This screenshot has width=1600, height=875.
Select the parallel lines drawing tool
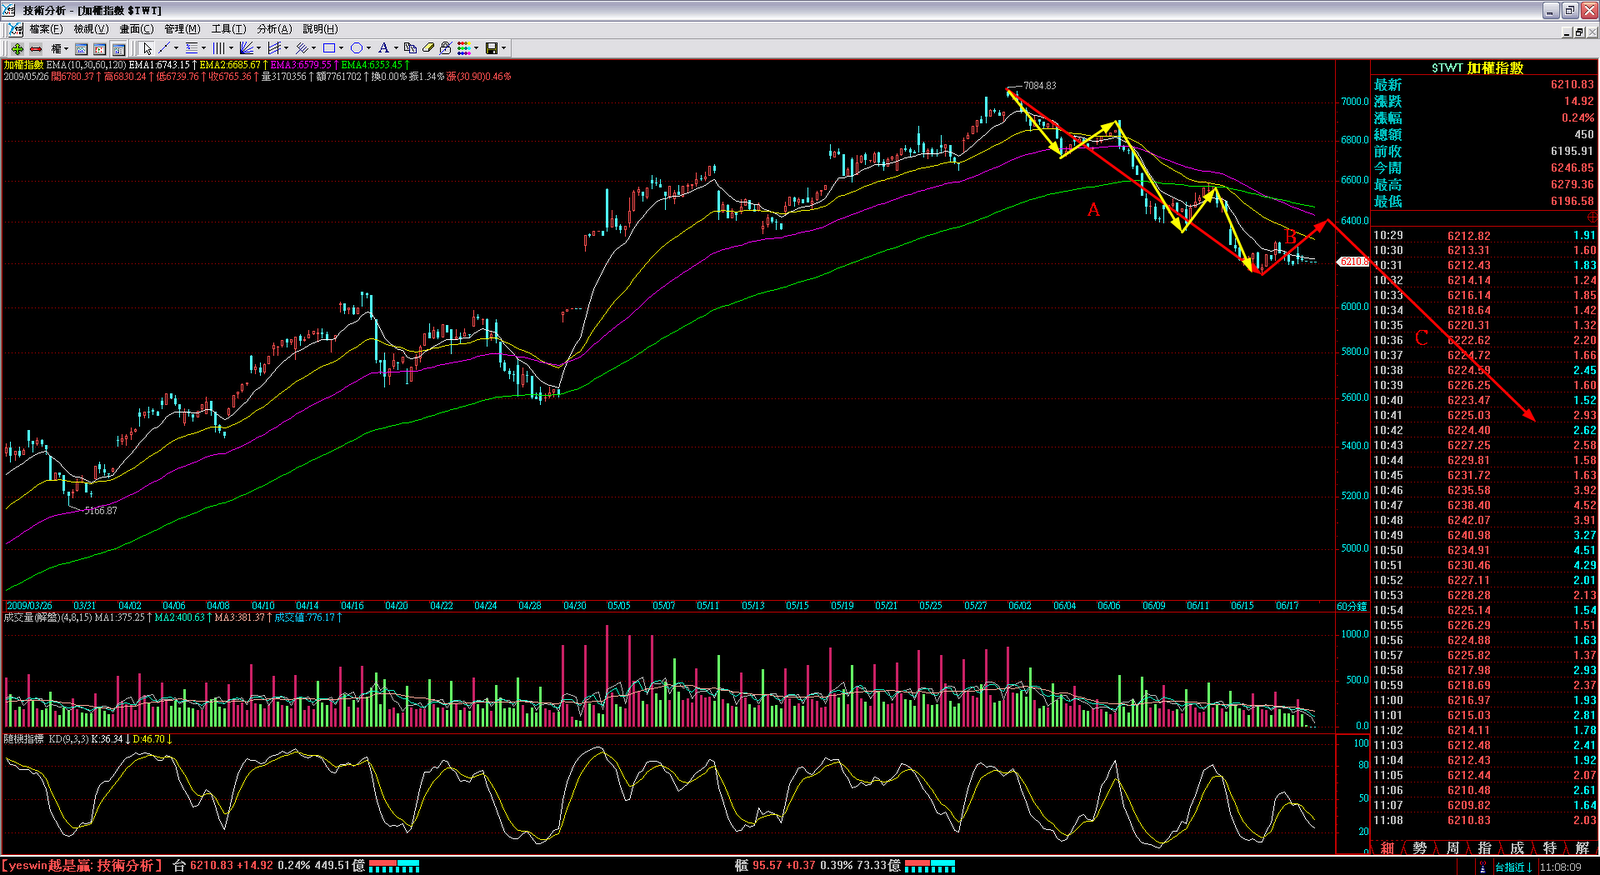coord(301,48)
